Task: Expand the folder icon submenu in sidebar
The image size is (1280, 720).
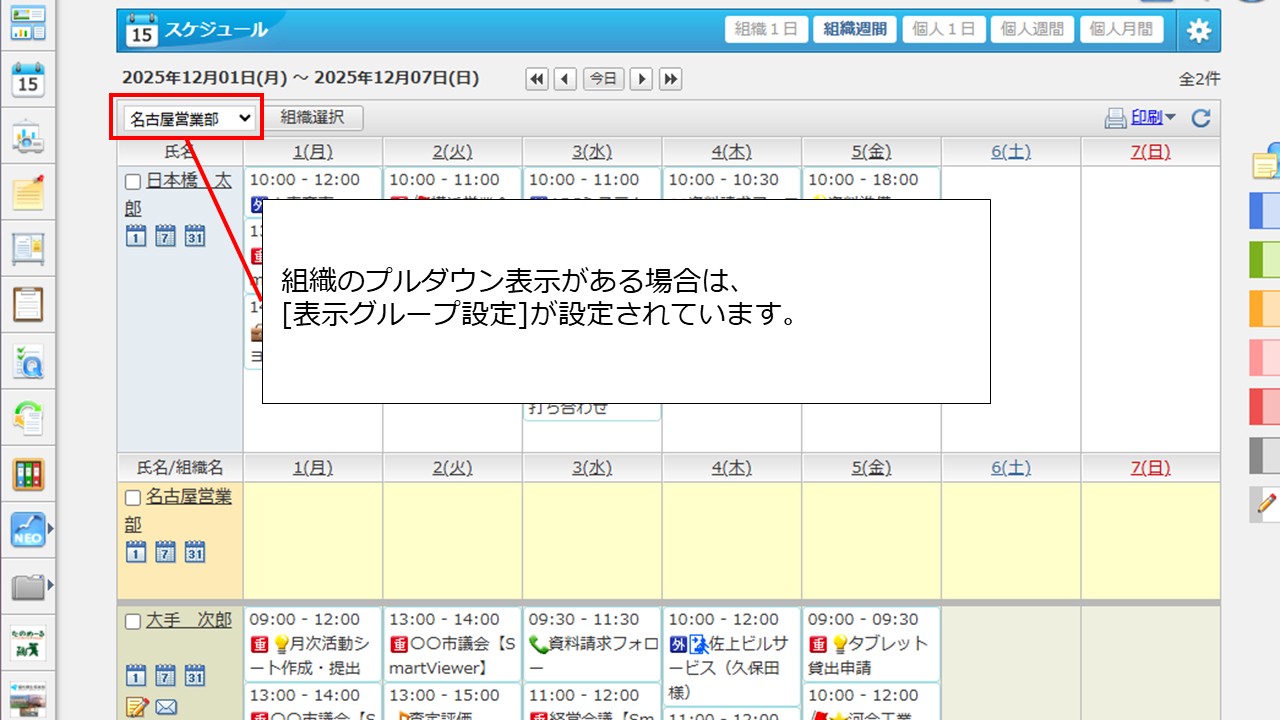Action: [50, 585]
